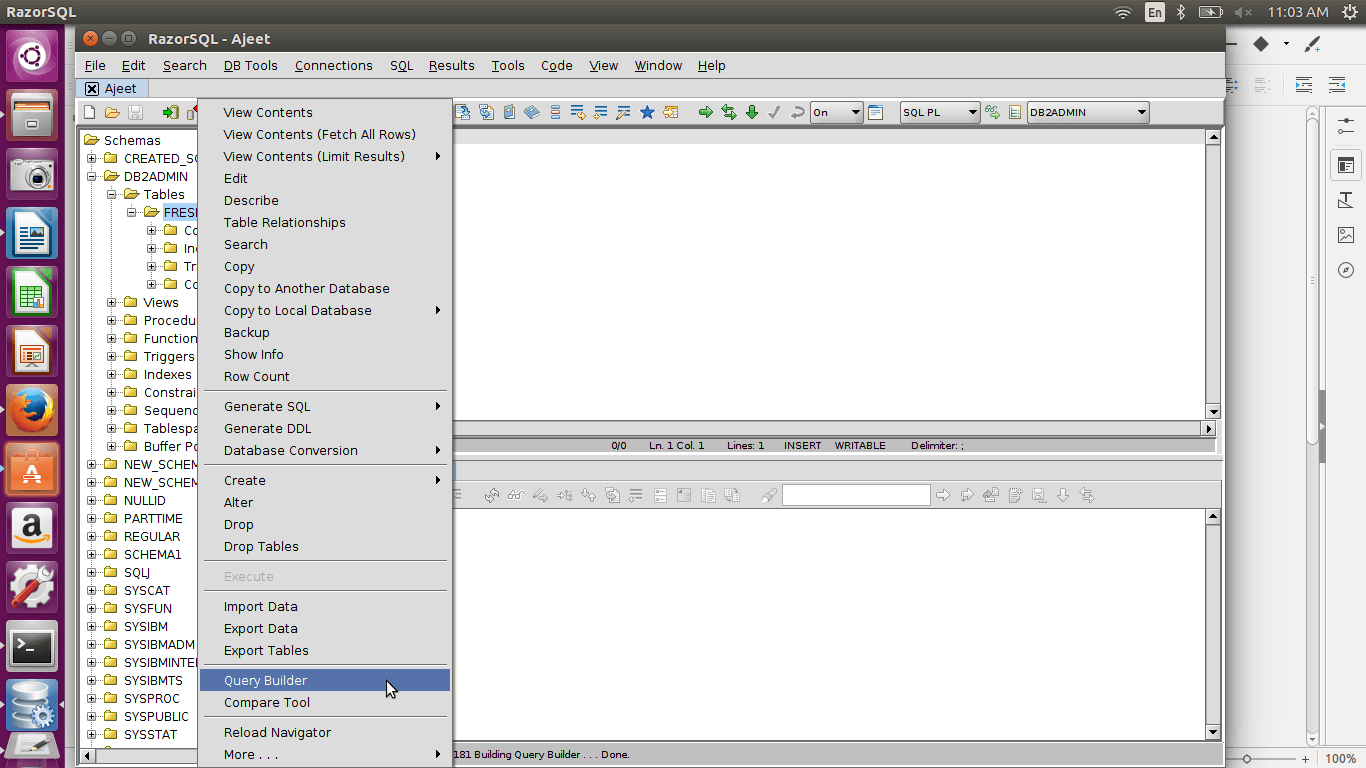Screen dimensions: 1366x768
Task: Open Firefox from the Ubuntu launcher
Action: [32, 410]
